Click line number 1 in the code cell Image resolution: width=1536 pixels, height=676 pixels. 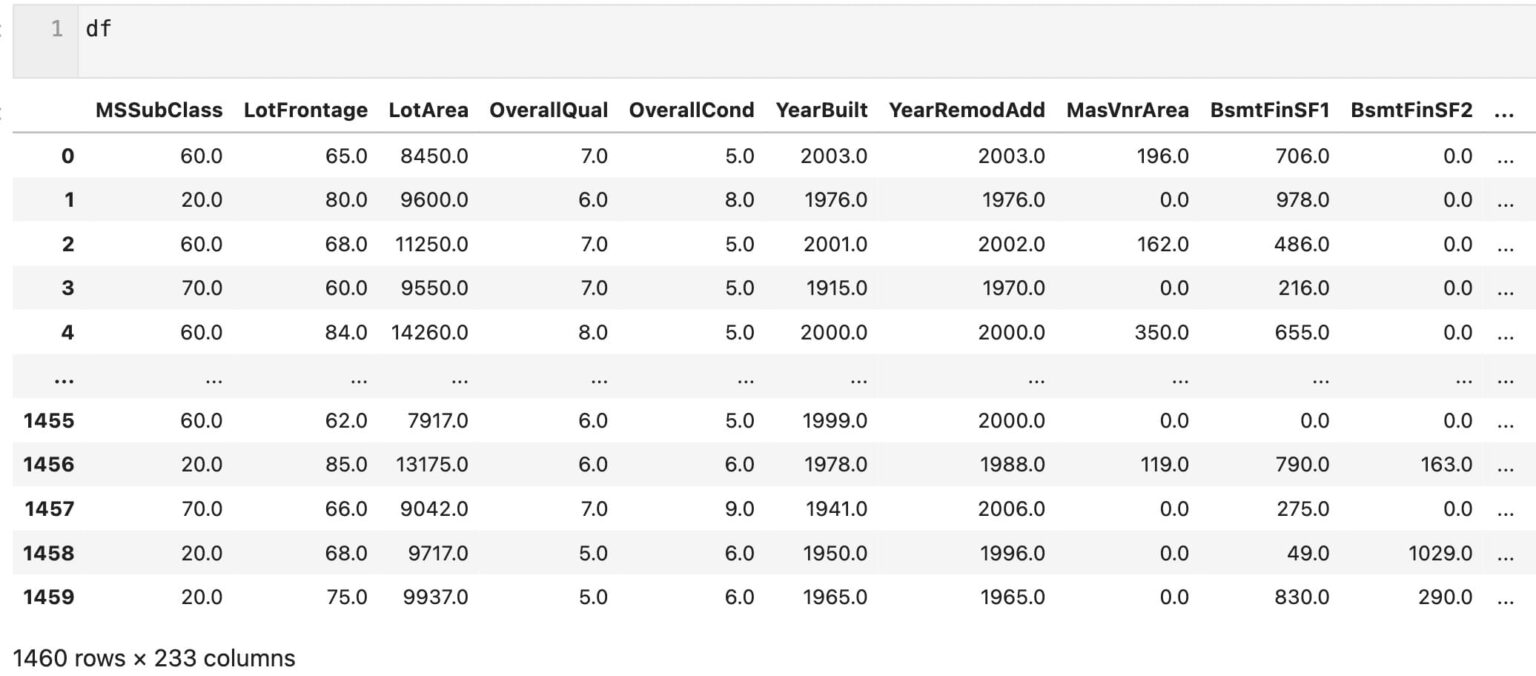pyautogui.click(x=57, y=30)
